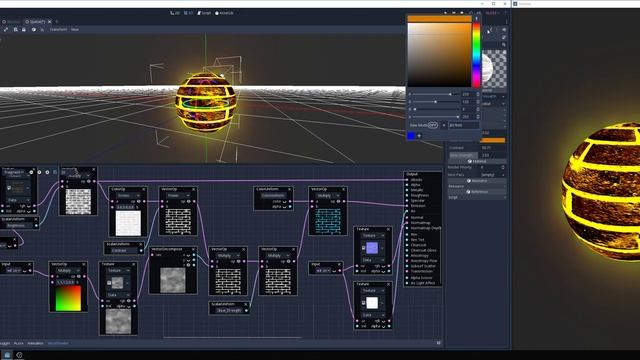640x360 pixels.
Task: Open the Script workspace
Action: click(x=204, y=13)
